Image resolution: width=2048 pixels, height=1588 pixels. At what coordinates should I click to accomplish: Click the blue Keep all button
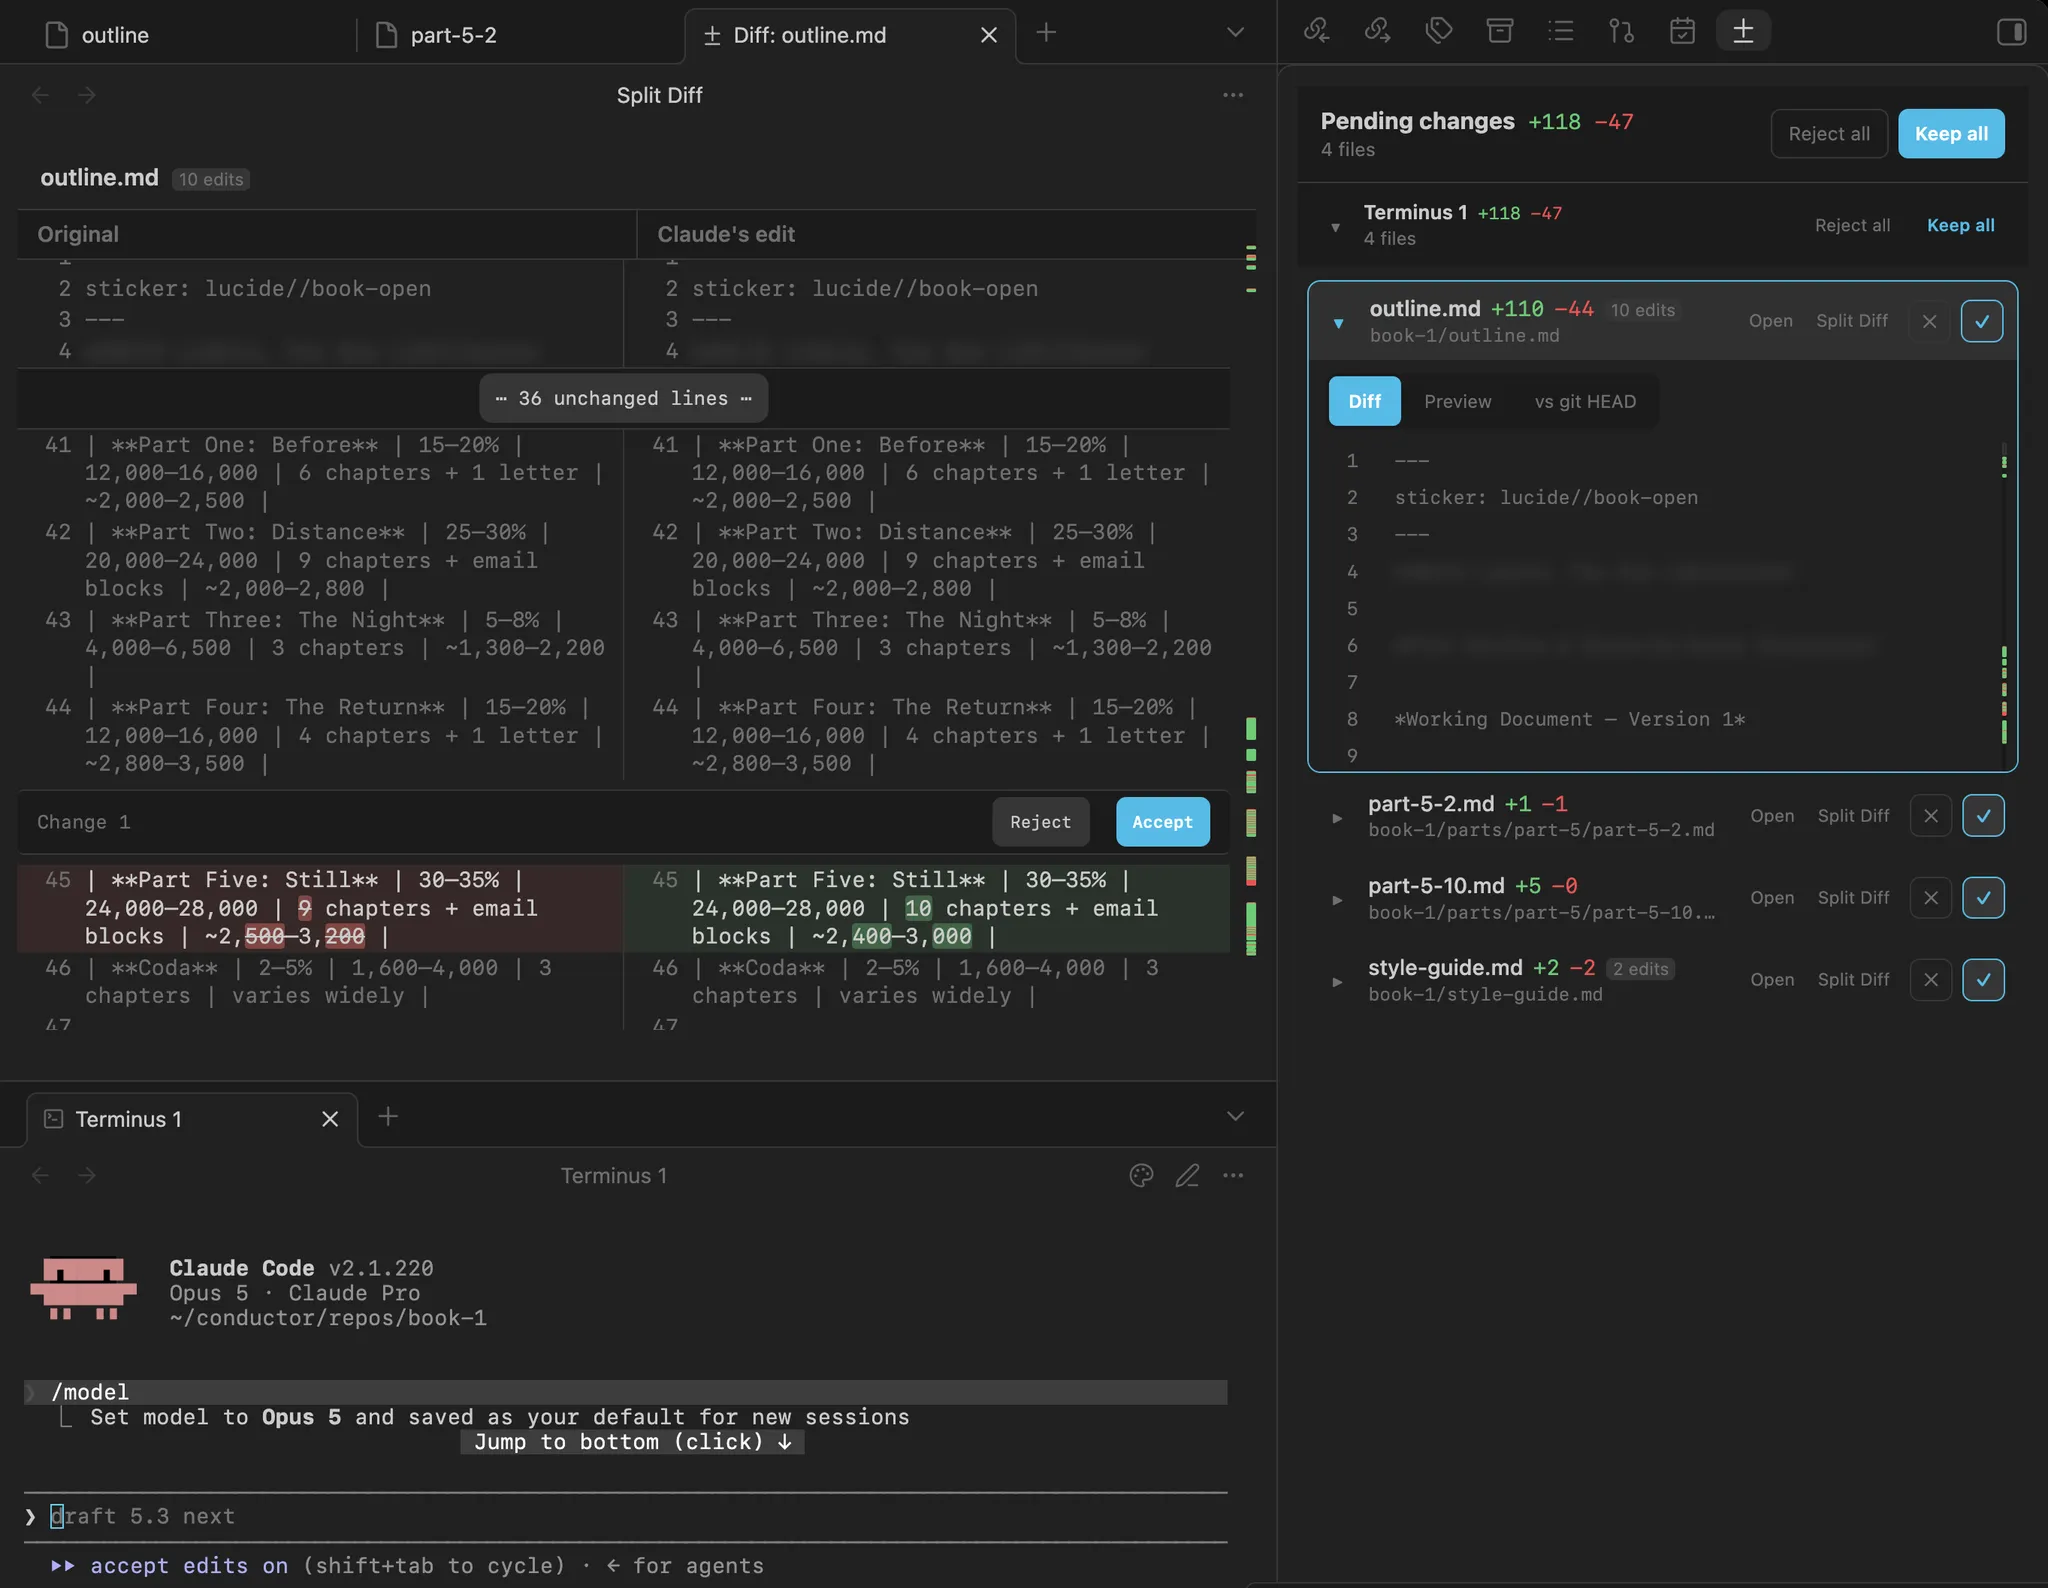(x=1951, y=134)
